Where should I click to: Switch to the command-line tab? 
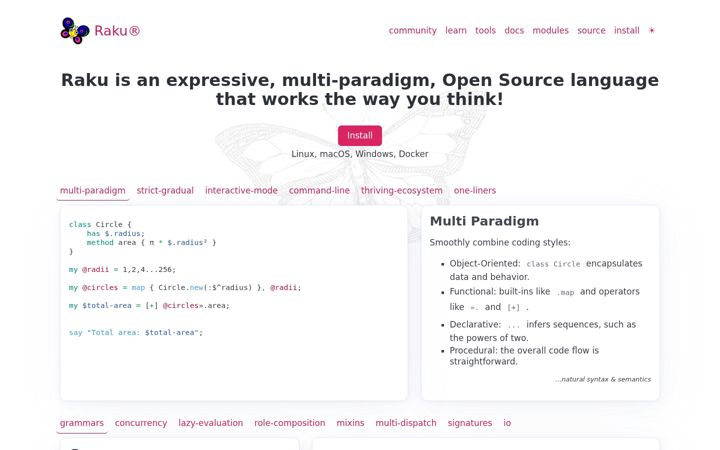[x=319, y=190]
